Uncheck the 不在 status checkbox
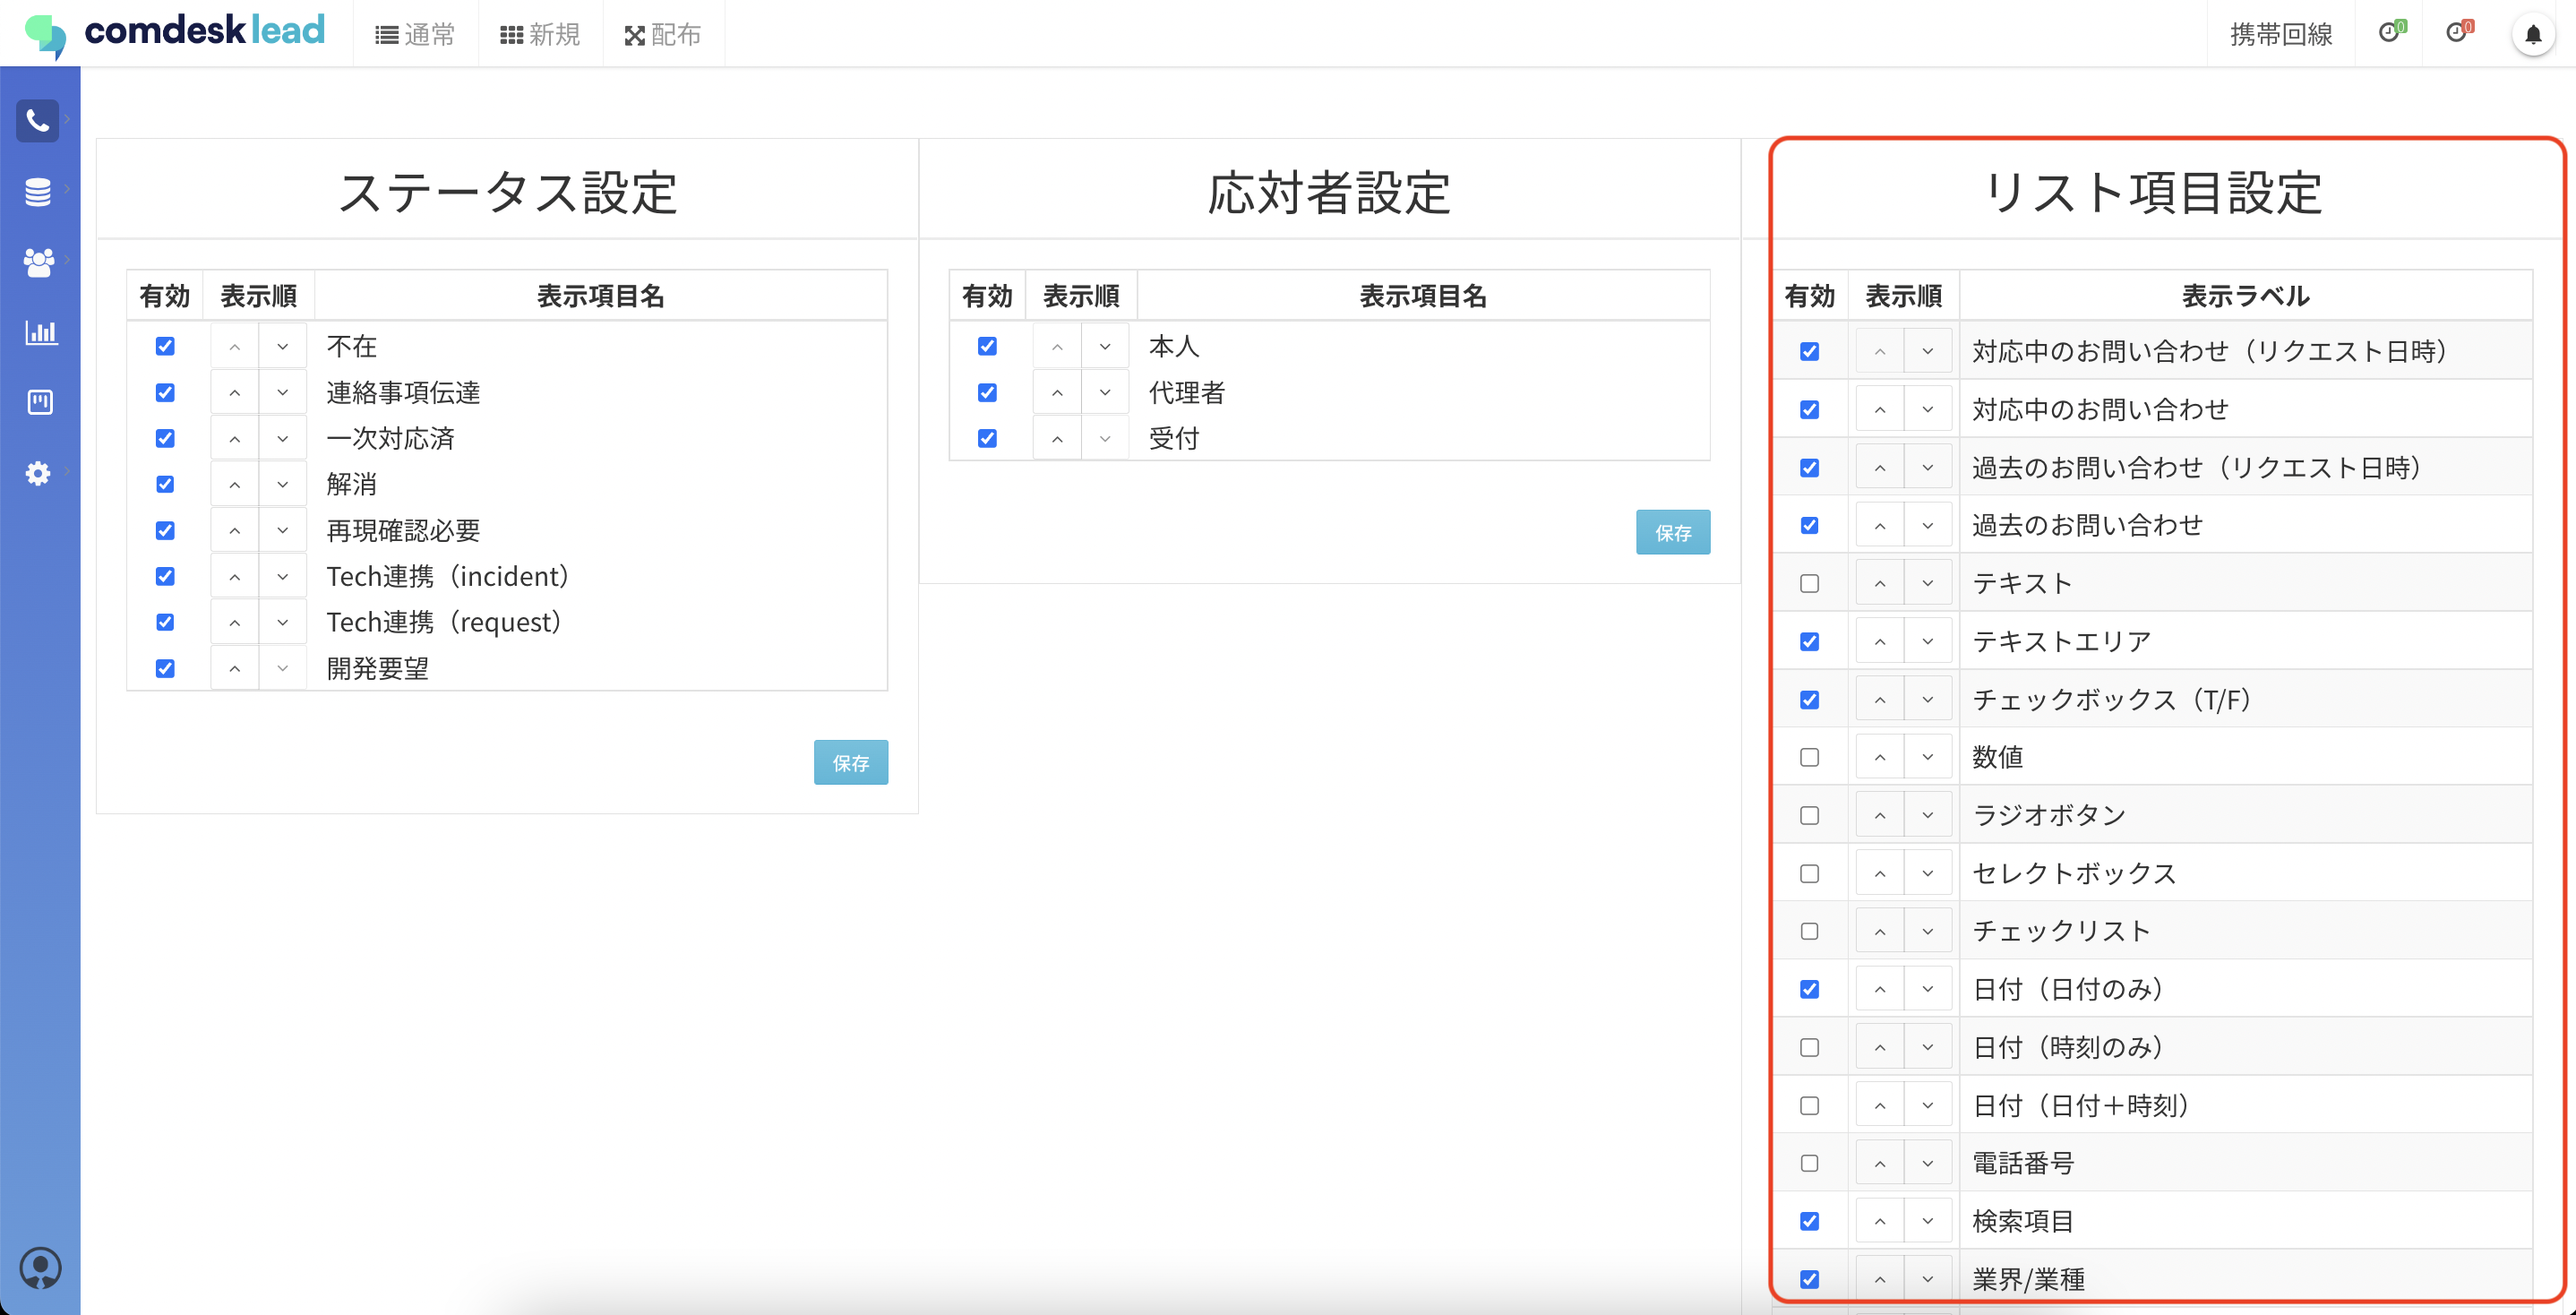This screenshot has height=1315, width=2576. tap(165, 346)
